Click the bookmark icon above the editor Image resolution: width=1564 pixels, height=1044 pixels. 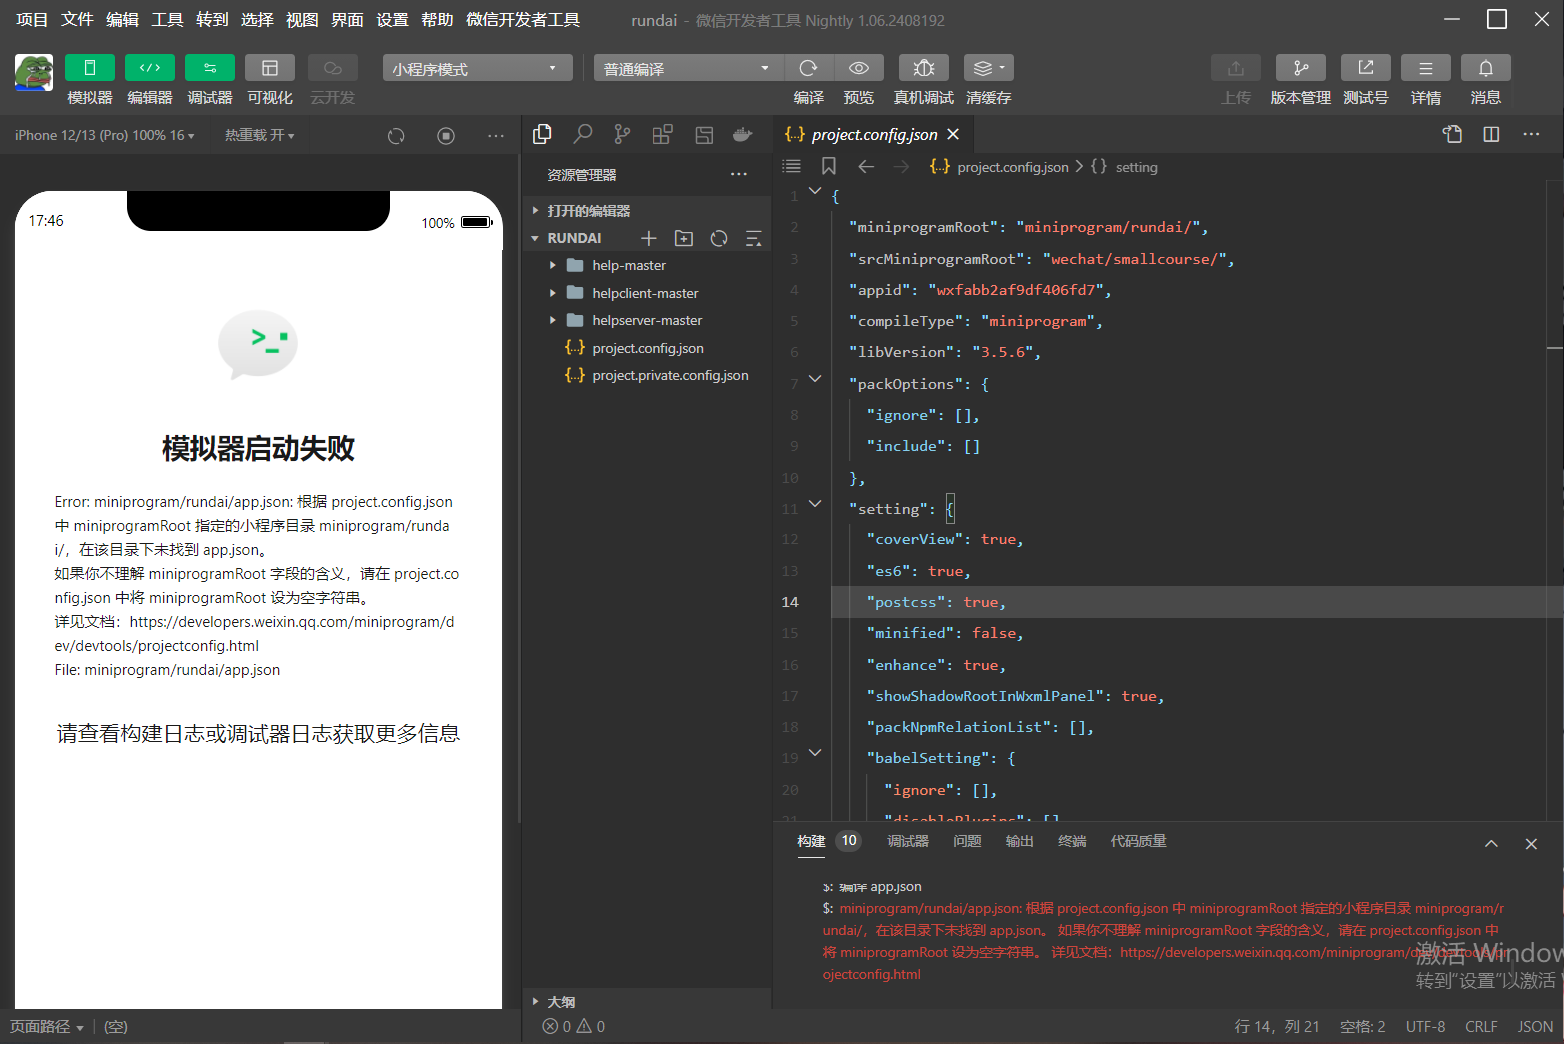click(x=829, y=166)
